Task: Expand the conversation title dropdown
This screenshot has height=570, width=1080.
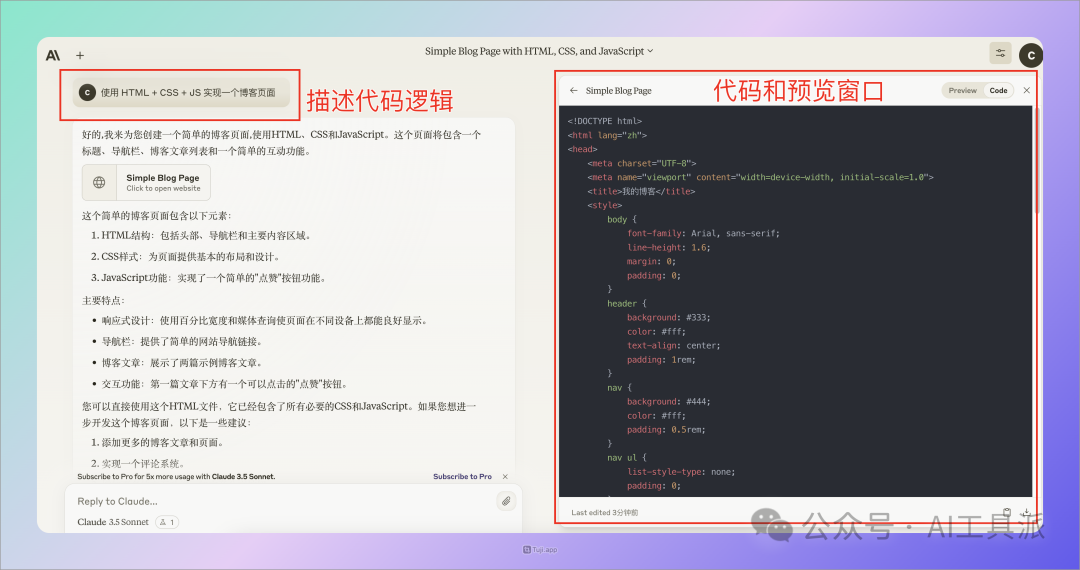Action: tap(650, 51)
